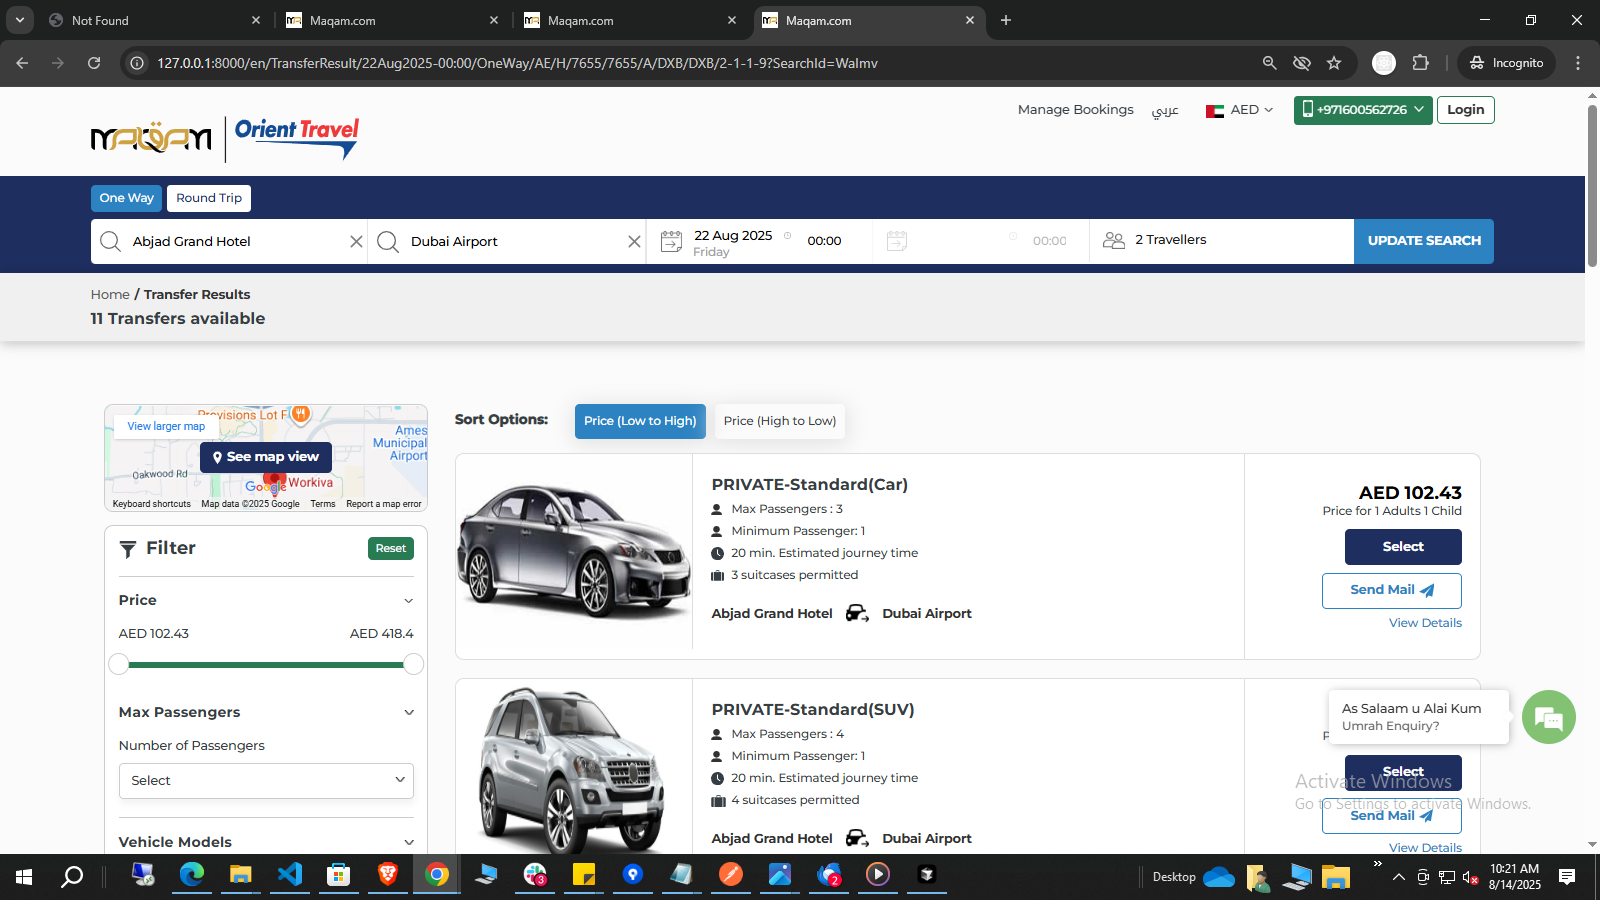Collapse the Price filter section
Screen dimensions: 1600x900
[408, 601]
